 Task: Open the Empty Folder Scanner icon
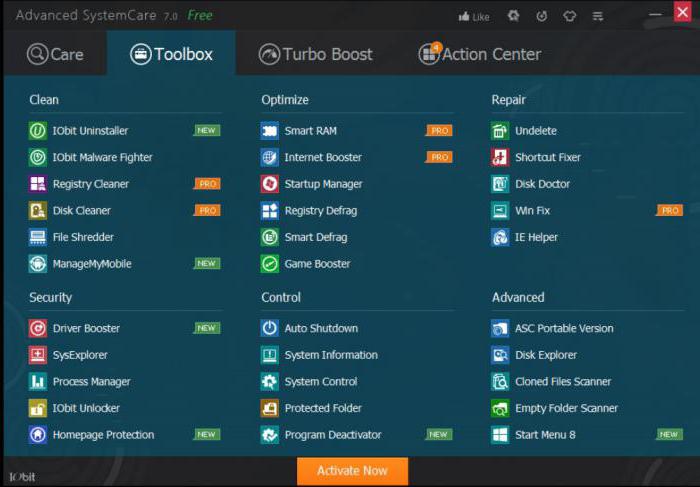coord(500,408)
